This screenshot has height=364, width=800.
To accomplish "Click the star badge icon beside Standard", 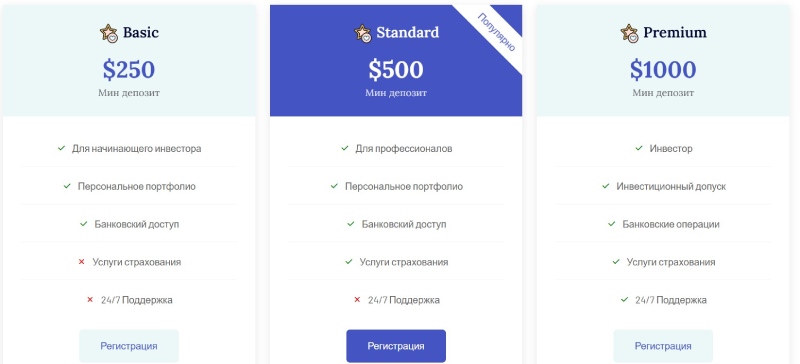I will (x=363, y=33).
